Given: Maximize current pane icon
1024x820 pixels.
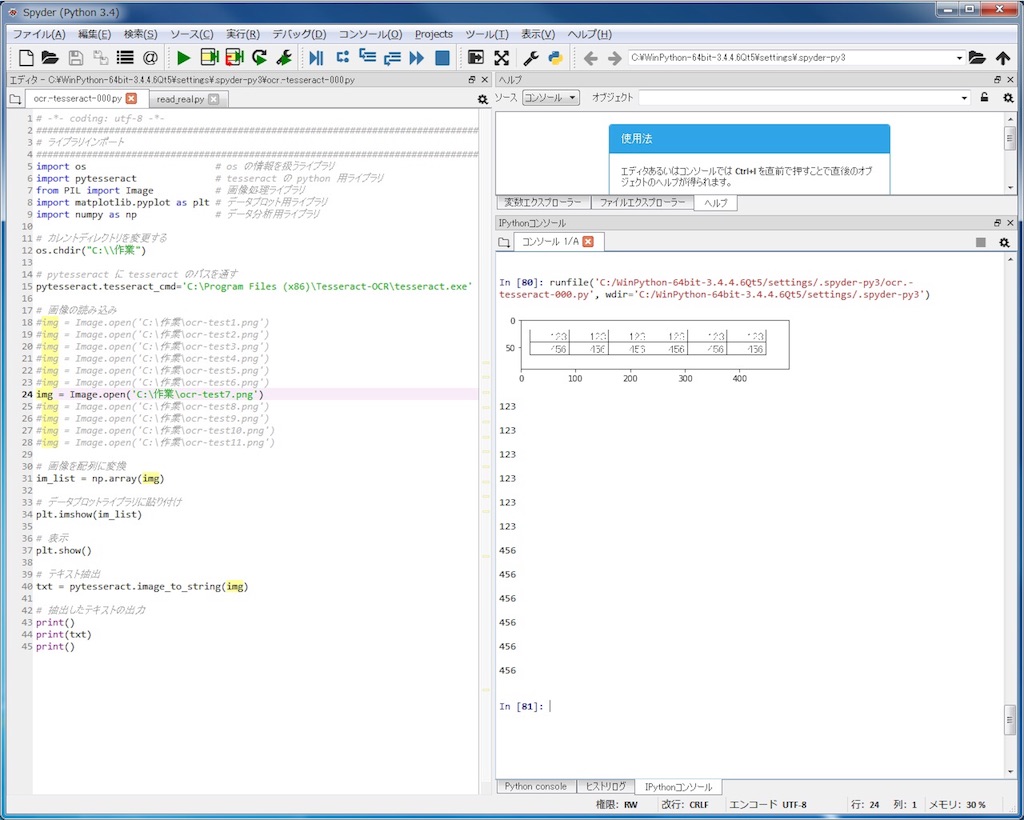Looking at the screenshot, I should [502, 58].
